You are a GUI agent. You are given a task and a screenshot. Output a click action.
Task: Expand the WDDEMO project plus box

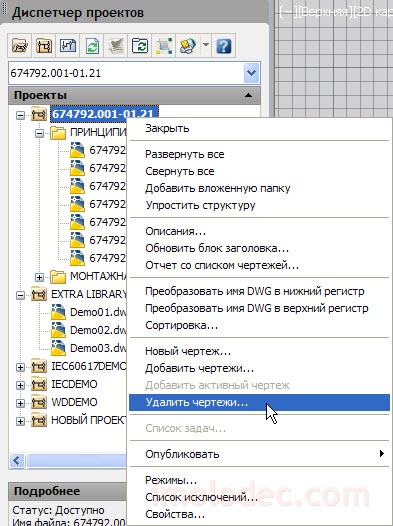tap(20, 403)
